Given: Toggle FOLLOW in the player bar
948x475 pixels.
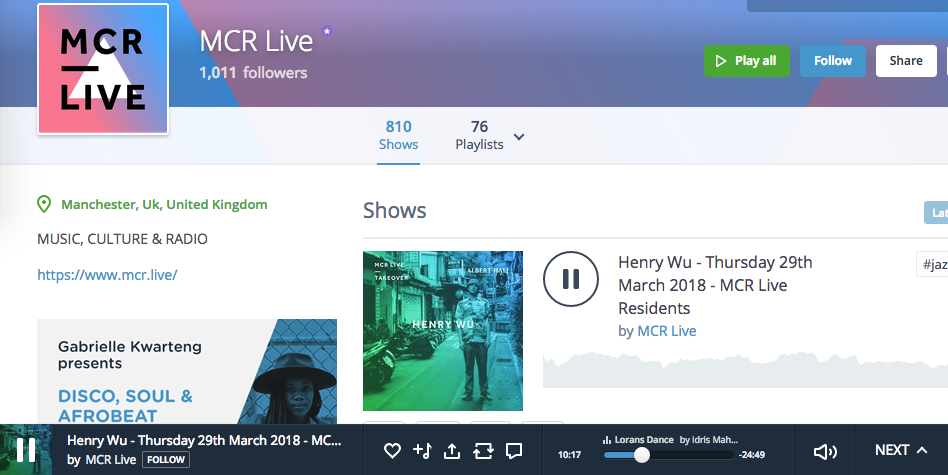Looking at the screenshot, I should tap(165, 460).
